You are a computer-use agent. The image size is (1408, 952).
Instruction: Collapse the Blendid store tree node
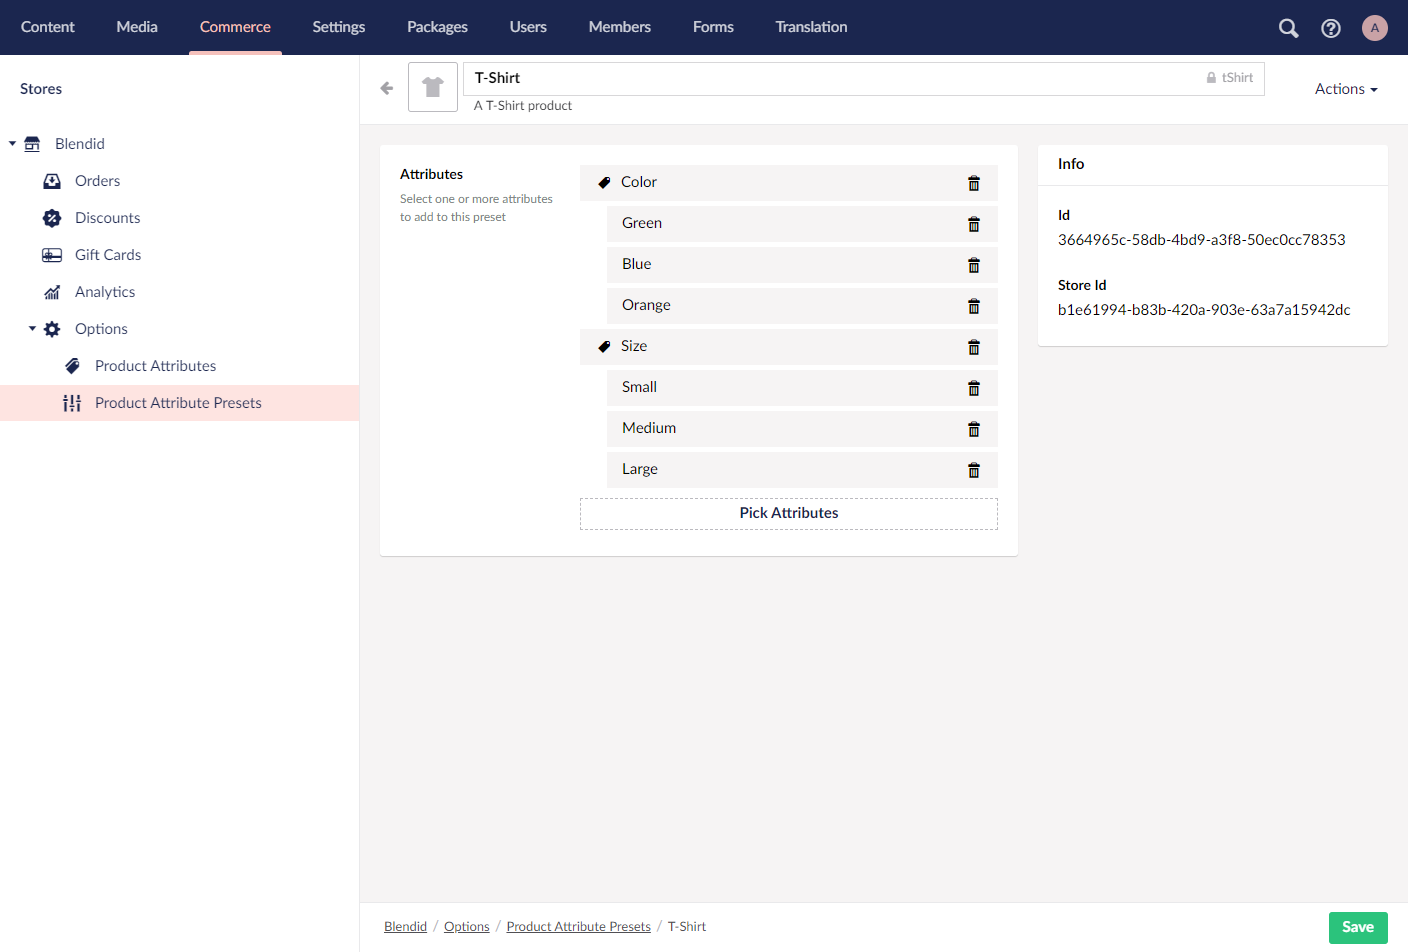tap(12, 144)
